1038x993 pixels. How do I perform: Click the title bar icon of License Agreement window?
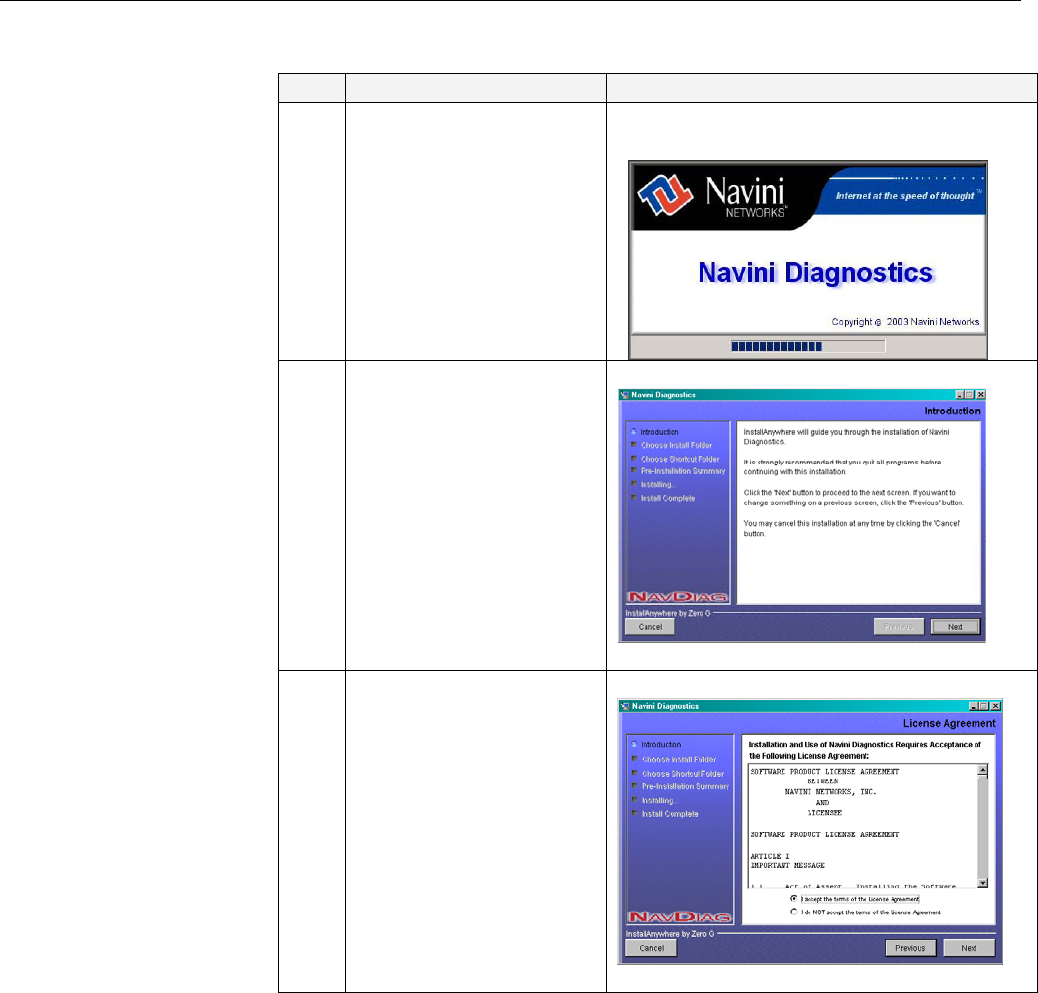tap(624, 706)
